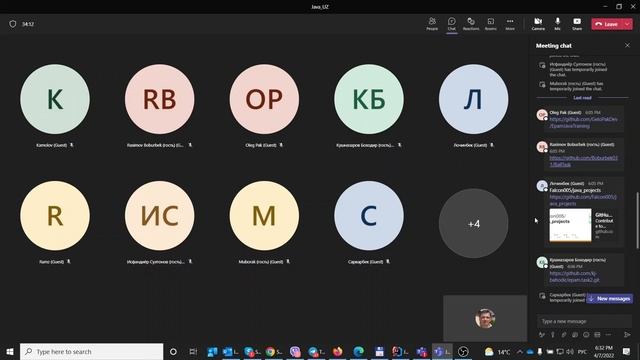The width and height of the screenshot is (640, 360).
Task: Open Microsoft Edge from the taskbar
Action: pyautogui.click(x=358, y=351)
